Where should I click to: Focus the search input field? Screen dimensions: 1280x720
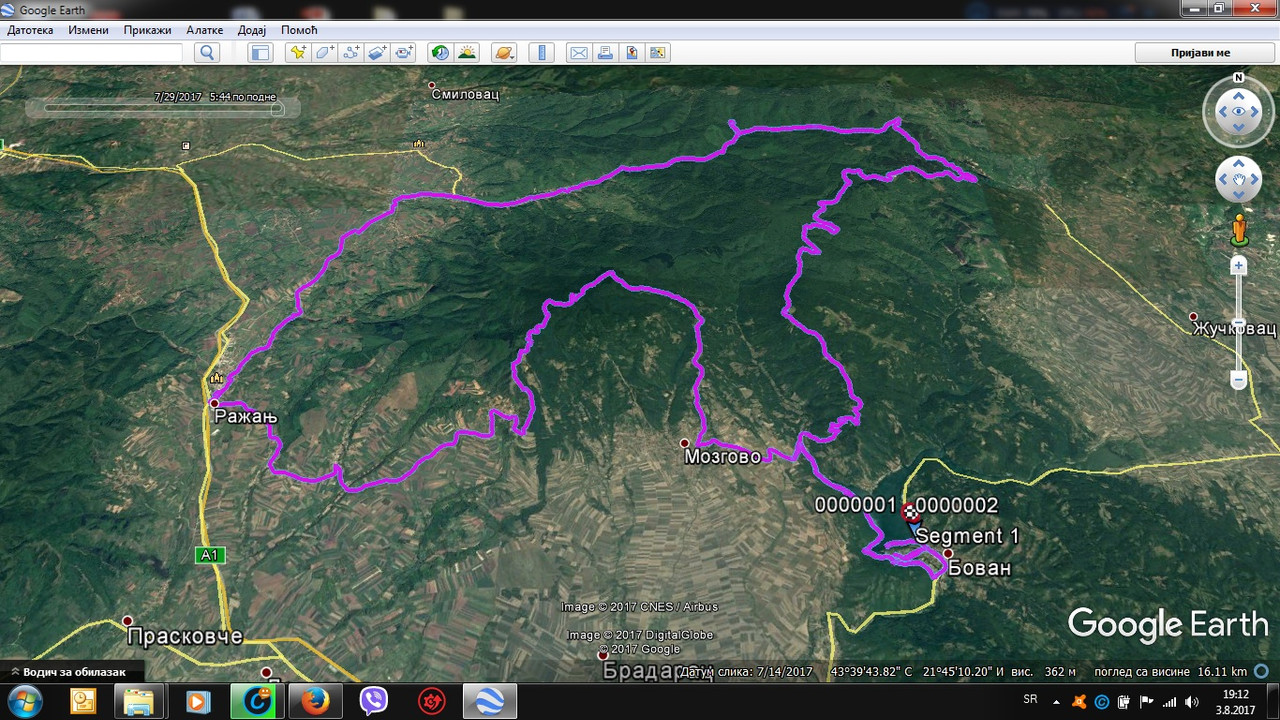click(x=92, y=53)
